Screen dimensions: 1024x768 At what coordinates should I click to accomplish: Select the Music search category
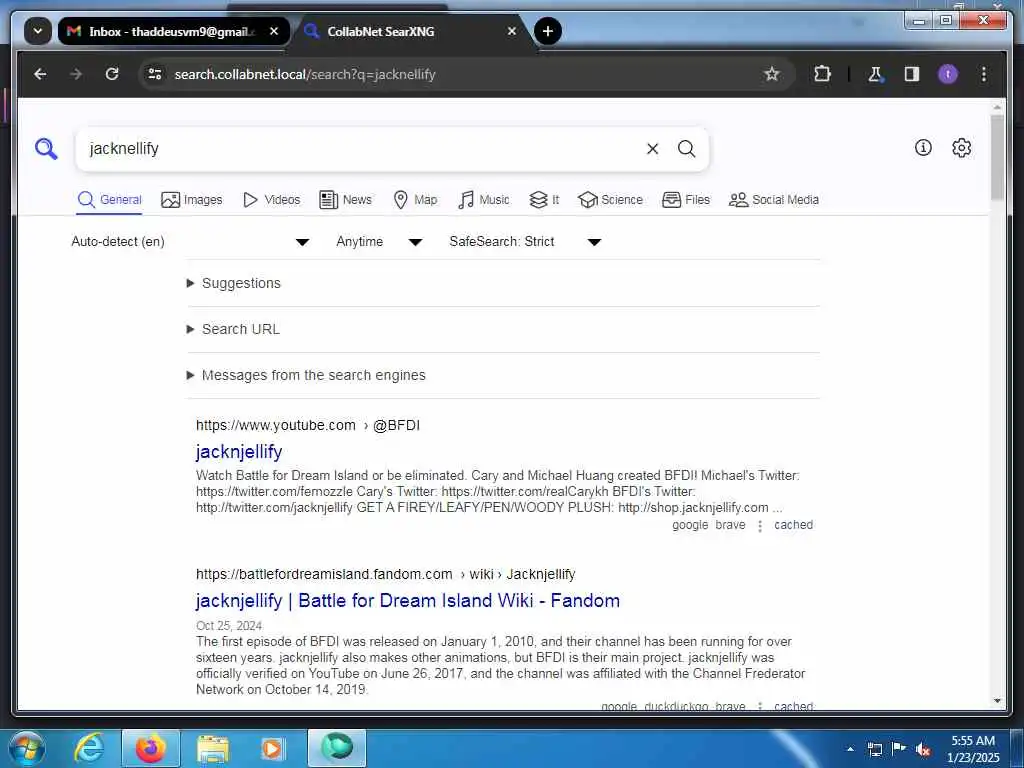(484, 200)
